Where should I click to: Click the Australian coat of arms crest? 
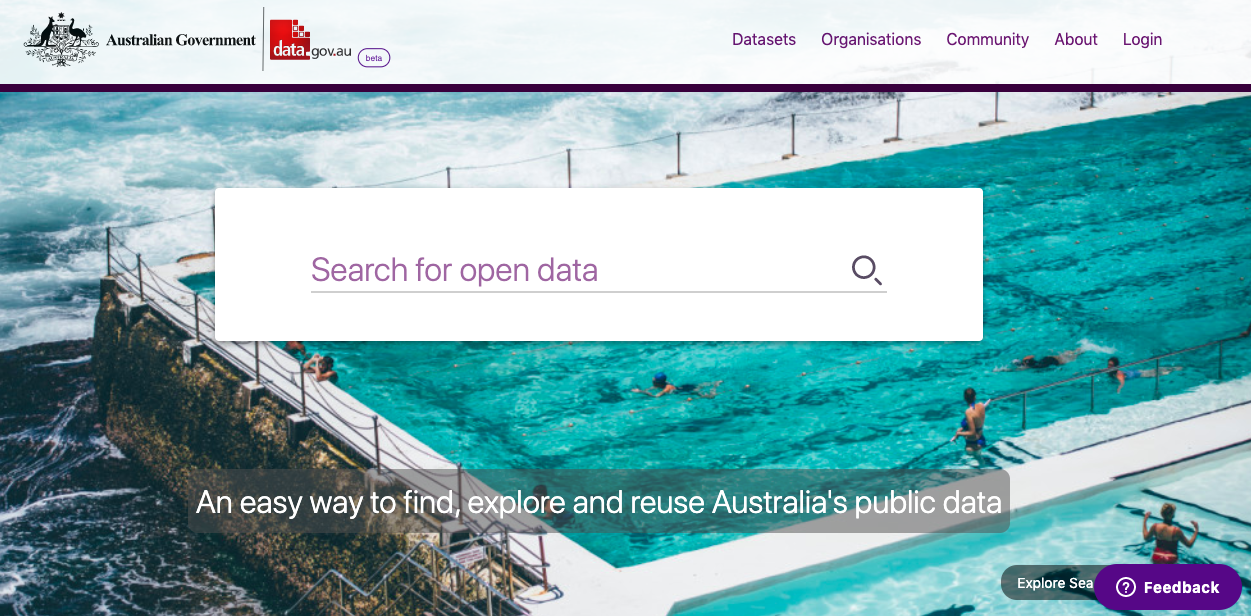61,39
